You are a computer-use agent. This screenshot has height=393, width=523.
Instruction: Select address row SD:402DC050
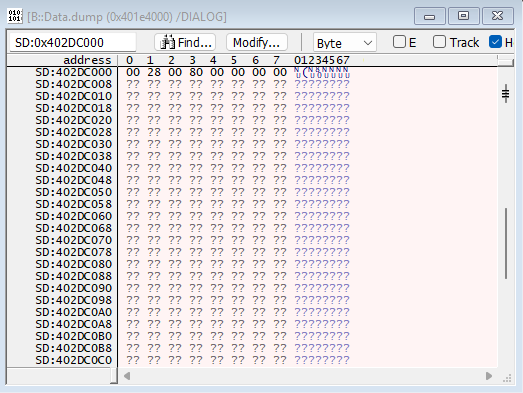74,192
